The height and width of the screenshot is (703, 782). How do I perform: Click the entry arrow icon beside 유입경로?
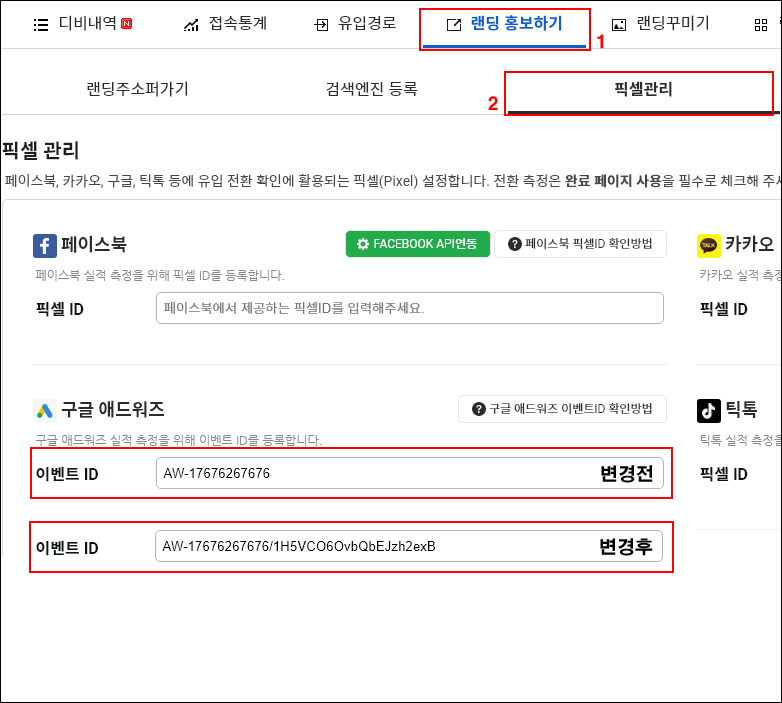321,25
